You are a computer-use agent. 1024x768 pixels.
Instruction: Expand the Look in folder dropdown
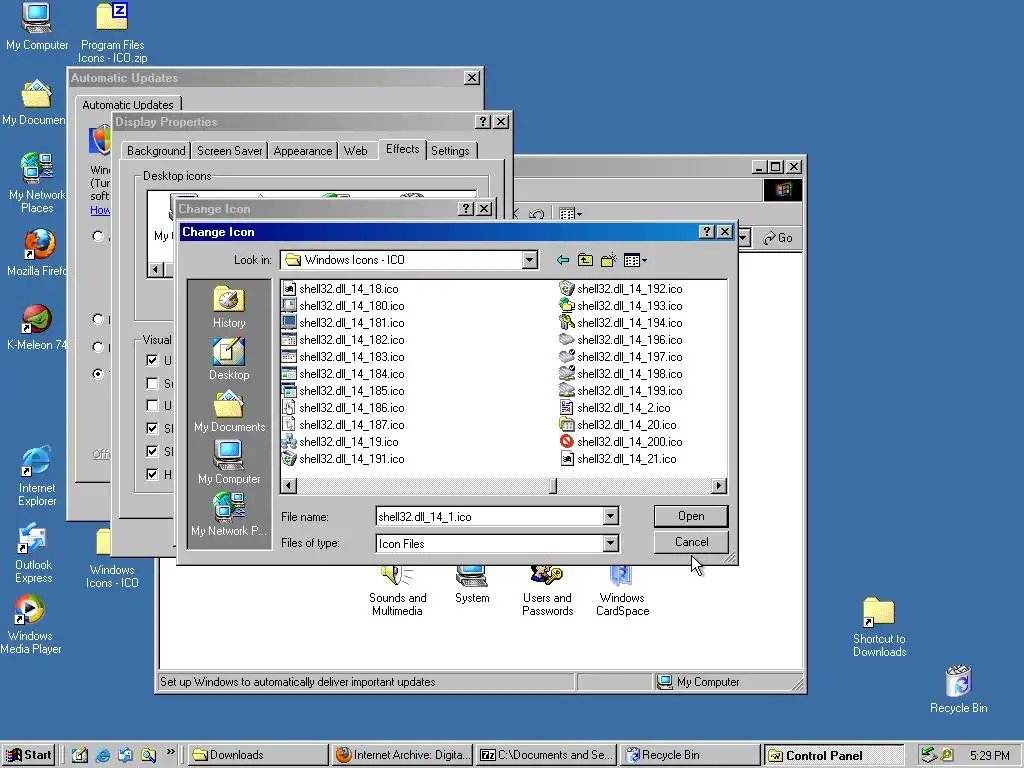tap(530, 260)
